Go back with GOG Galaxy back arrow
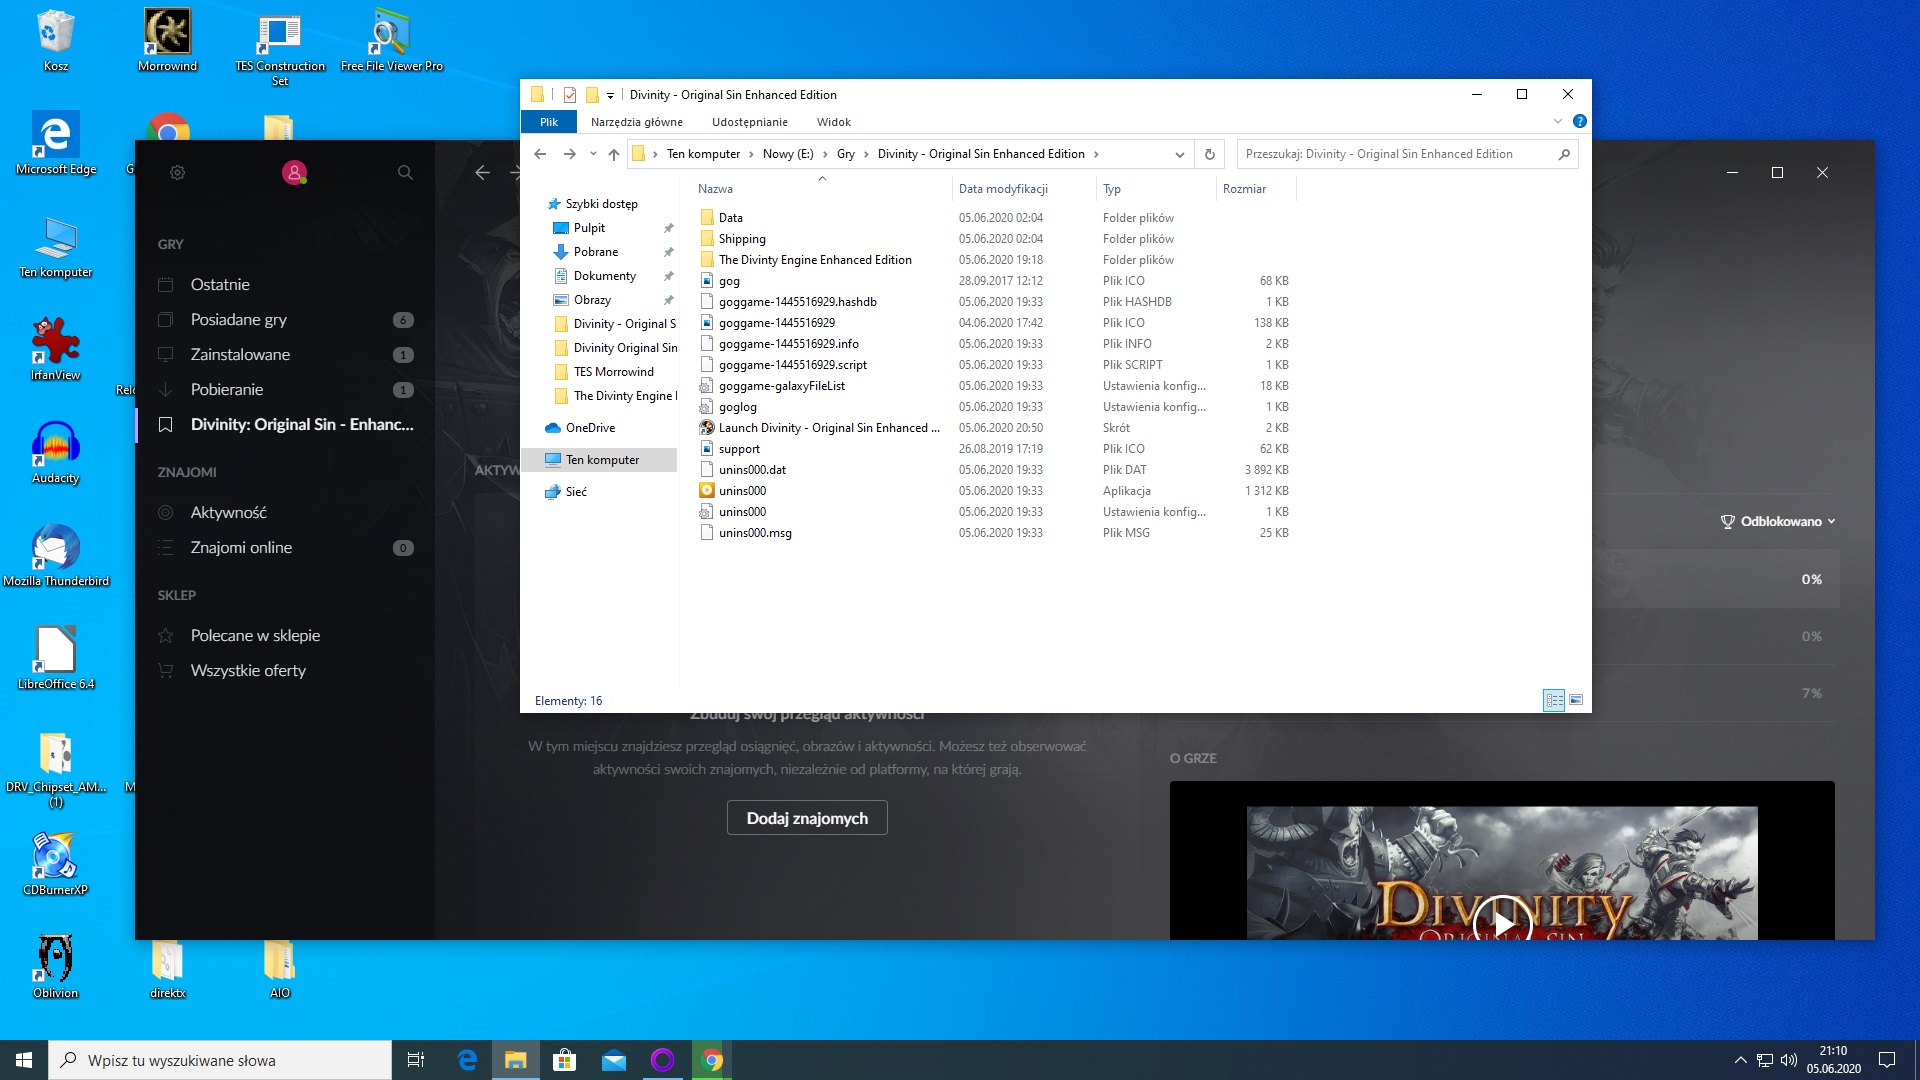The height and width of the screenshot is (1080, 1920). (482, 172)
